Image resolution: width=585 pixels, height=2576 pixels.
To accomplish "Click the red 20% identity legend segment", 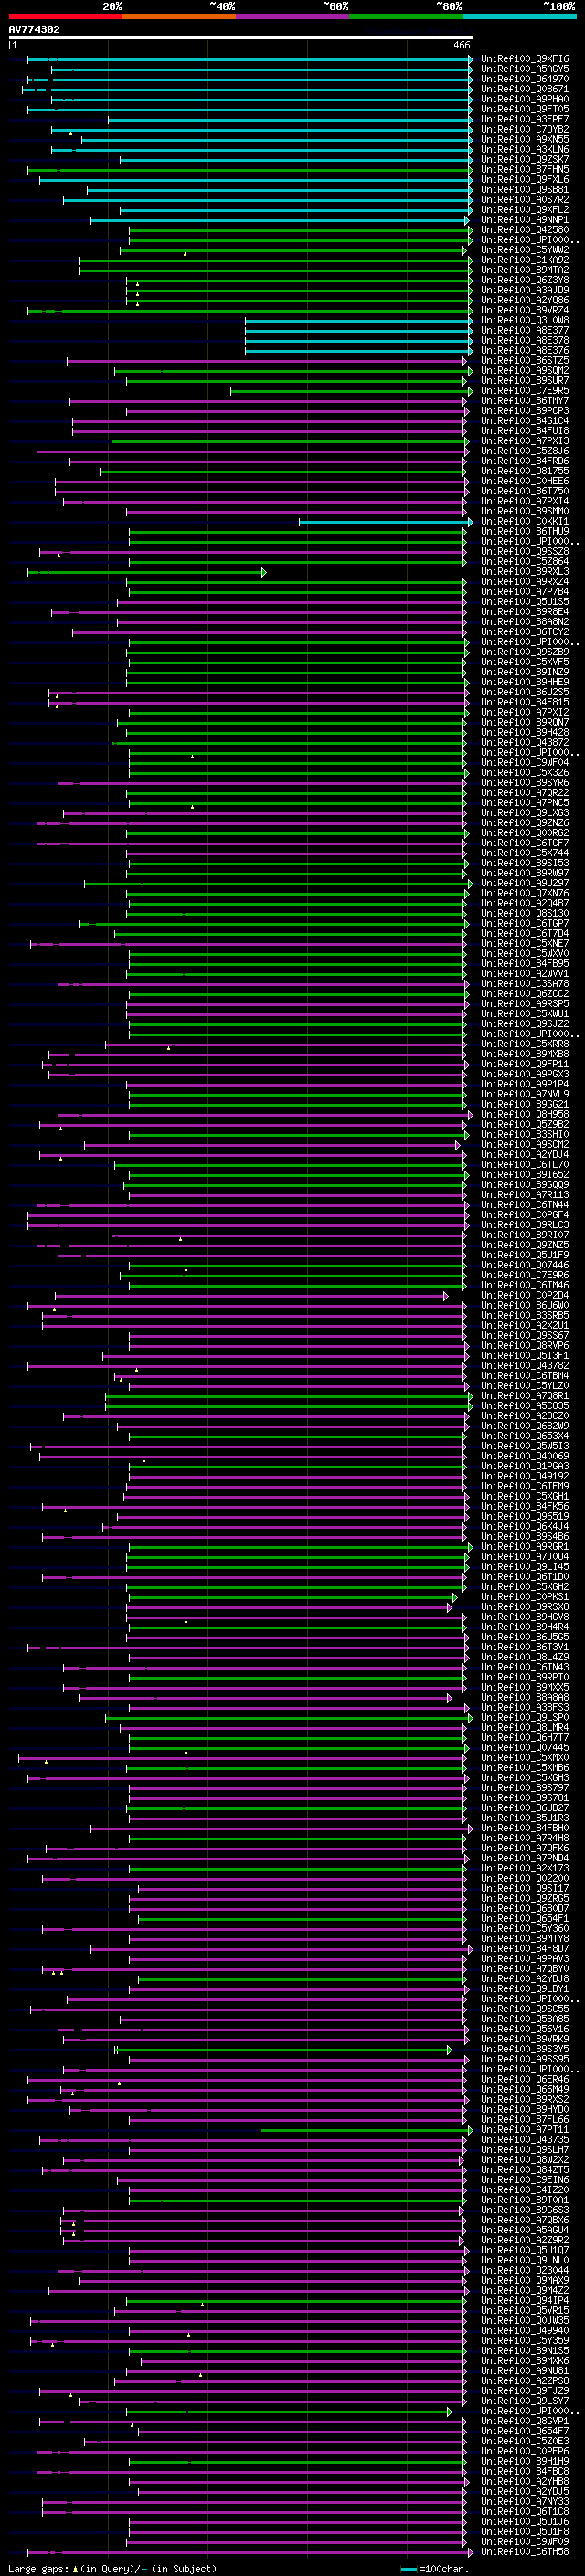I will (65, 16).
